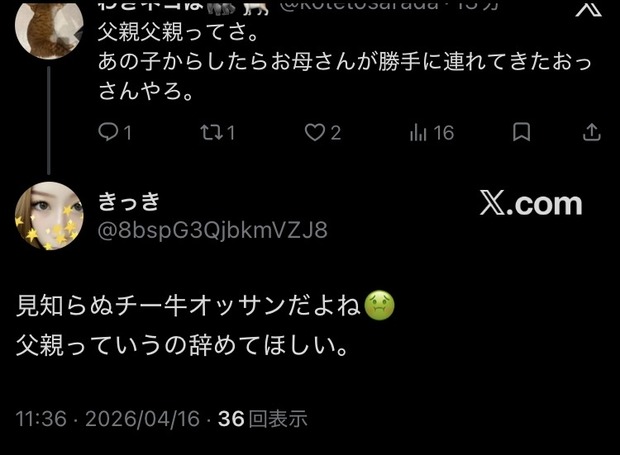Image resolution: width=620 pixels, height=455 pixels.
Task: Click the X.com watermark logo
Action: point(531,203)
